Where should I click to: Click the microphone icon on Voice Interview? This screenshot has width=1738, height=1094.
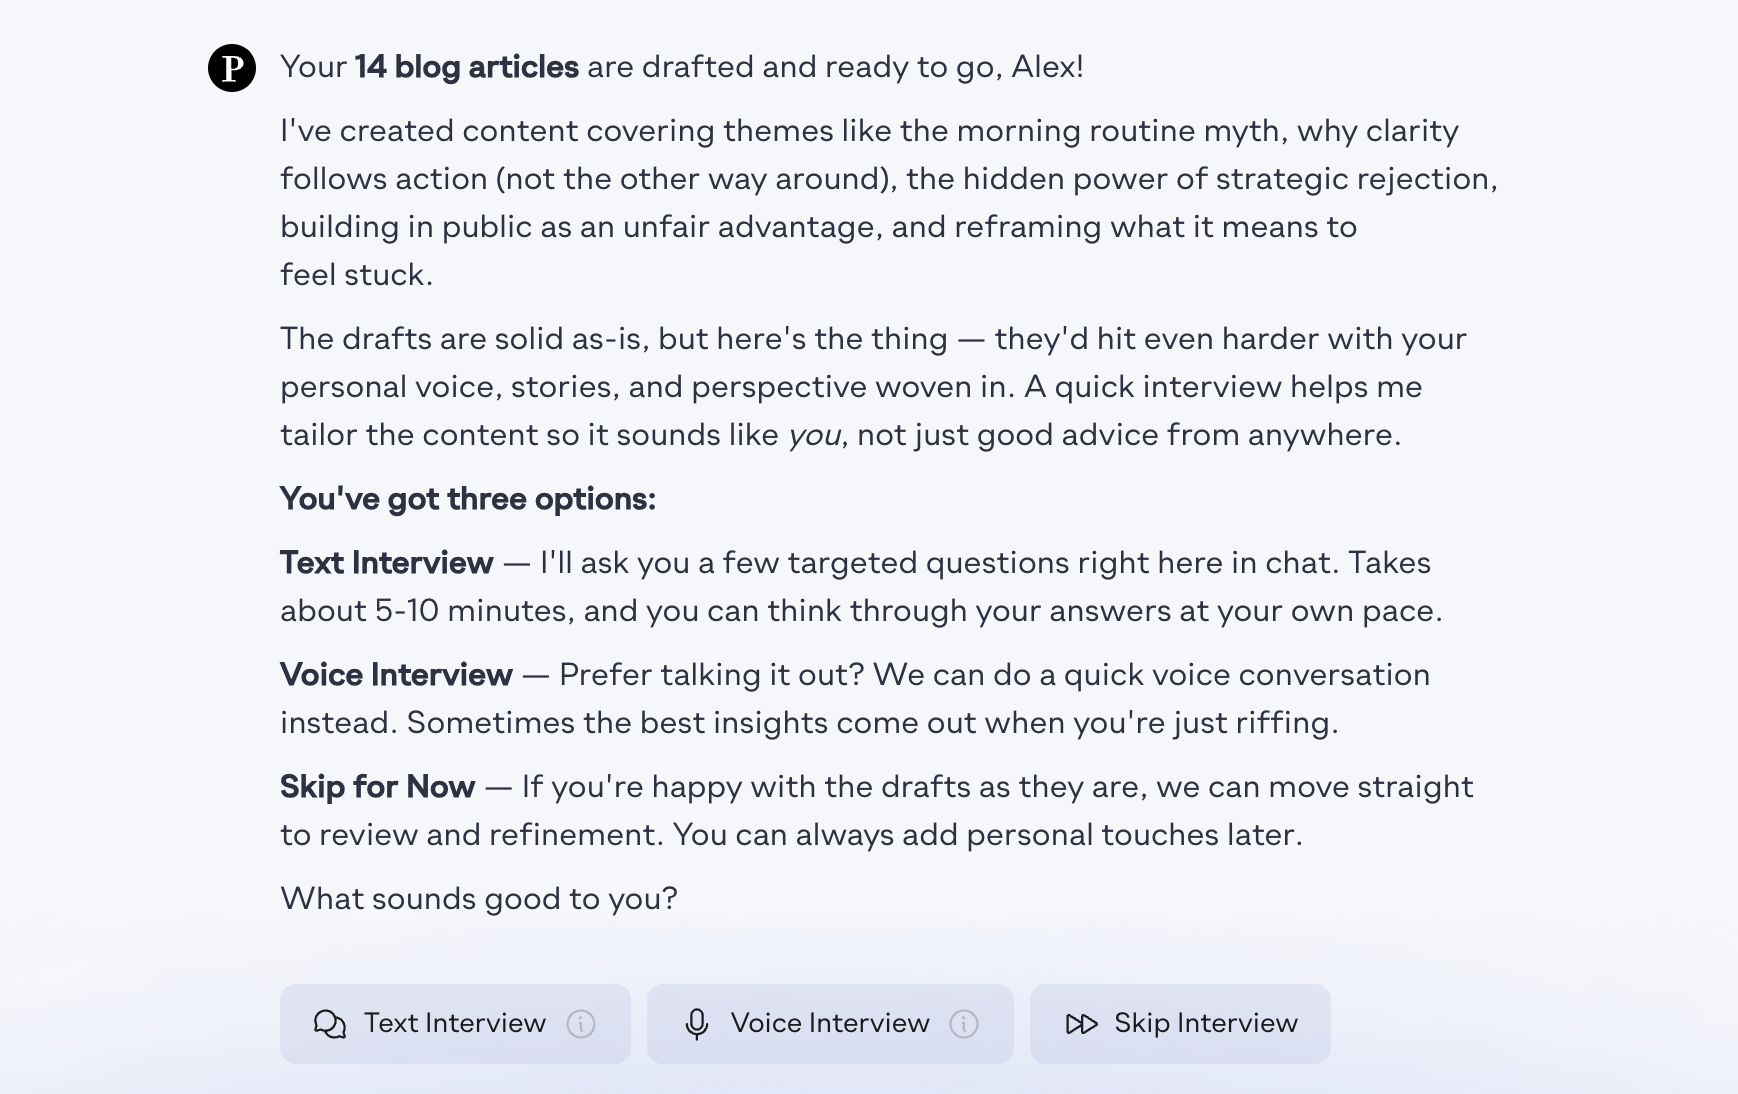[697, 1024]
